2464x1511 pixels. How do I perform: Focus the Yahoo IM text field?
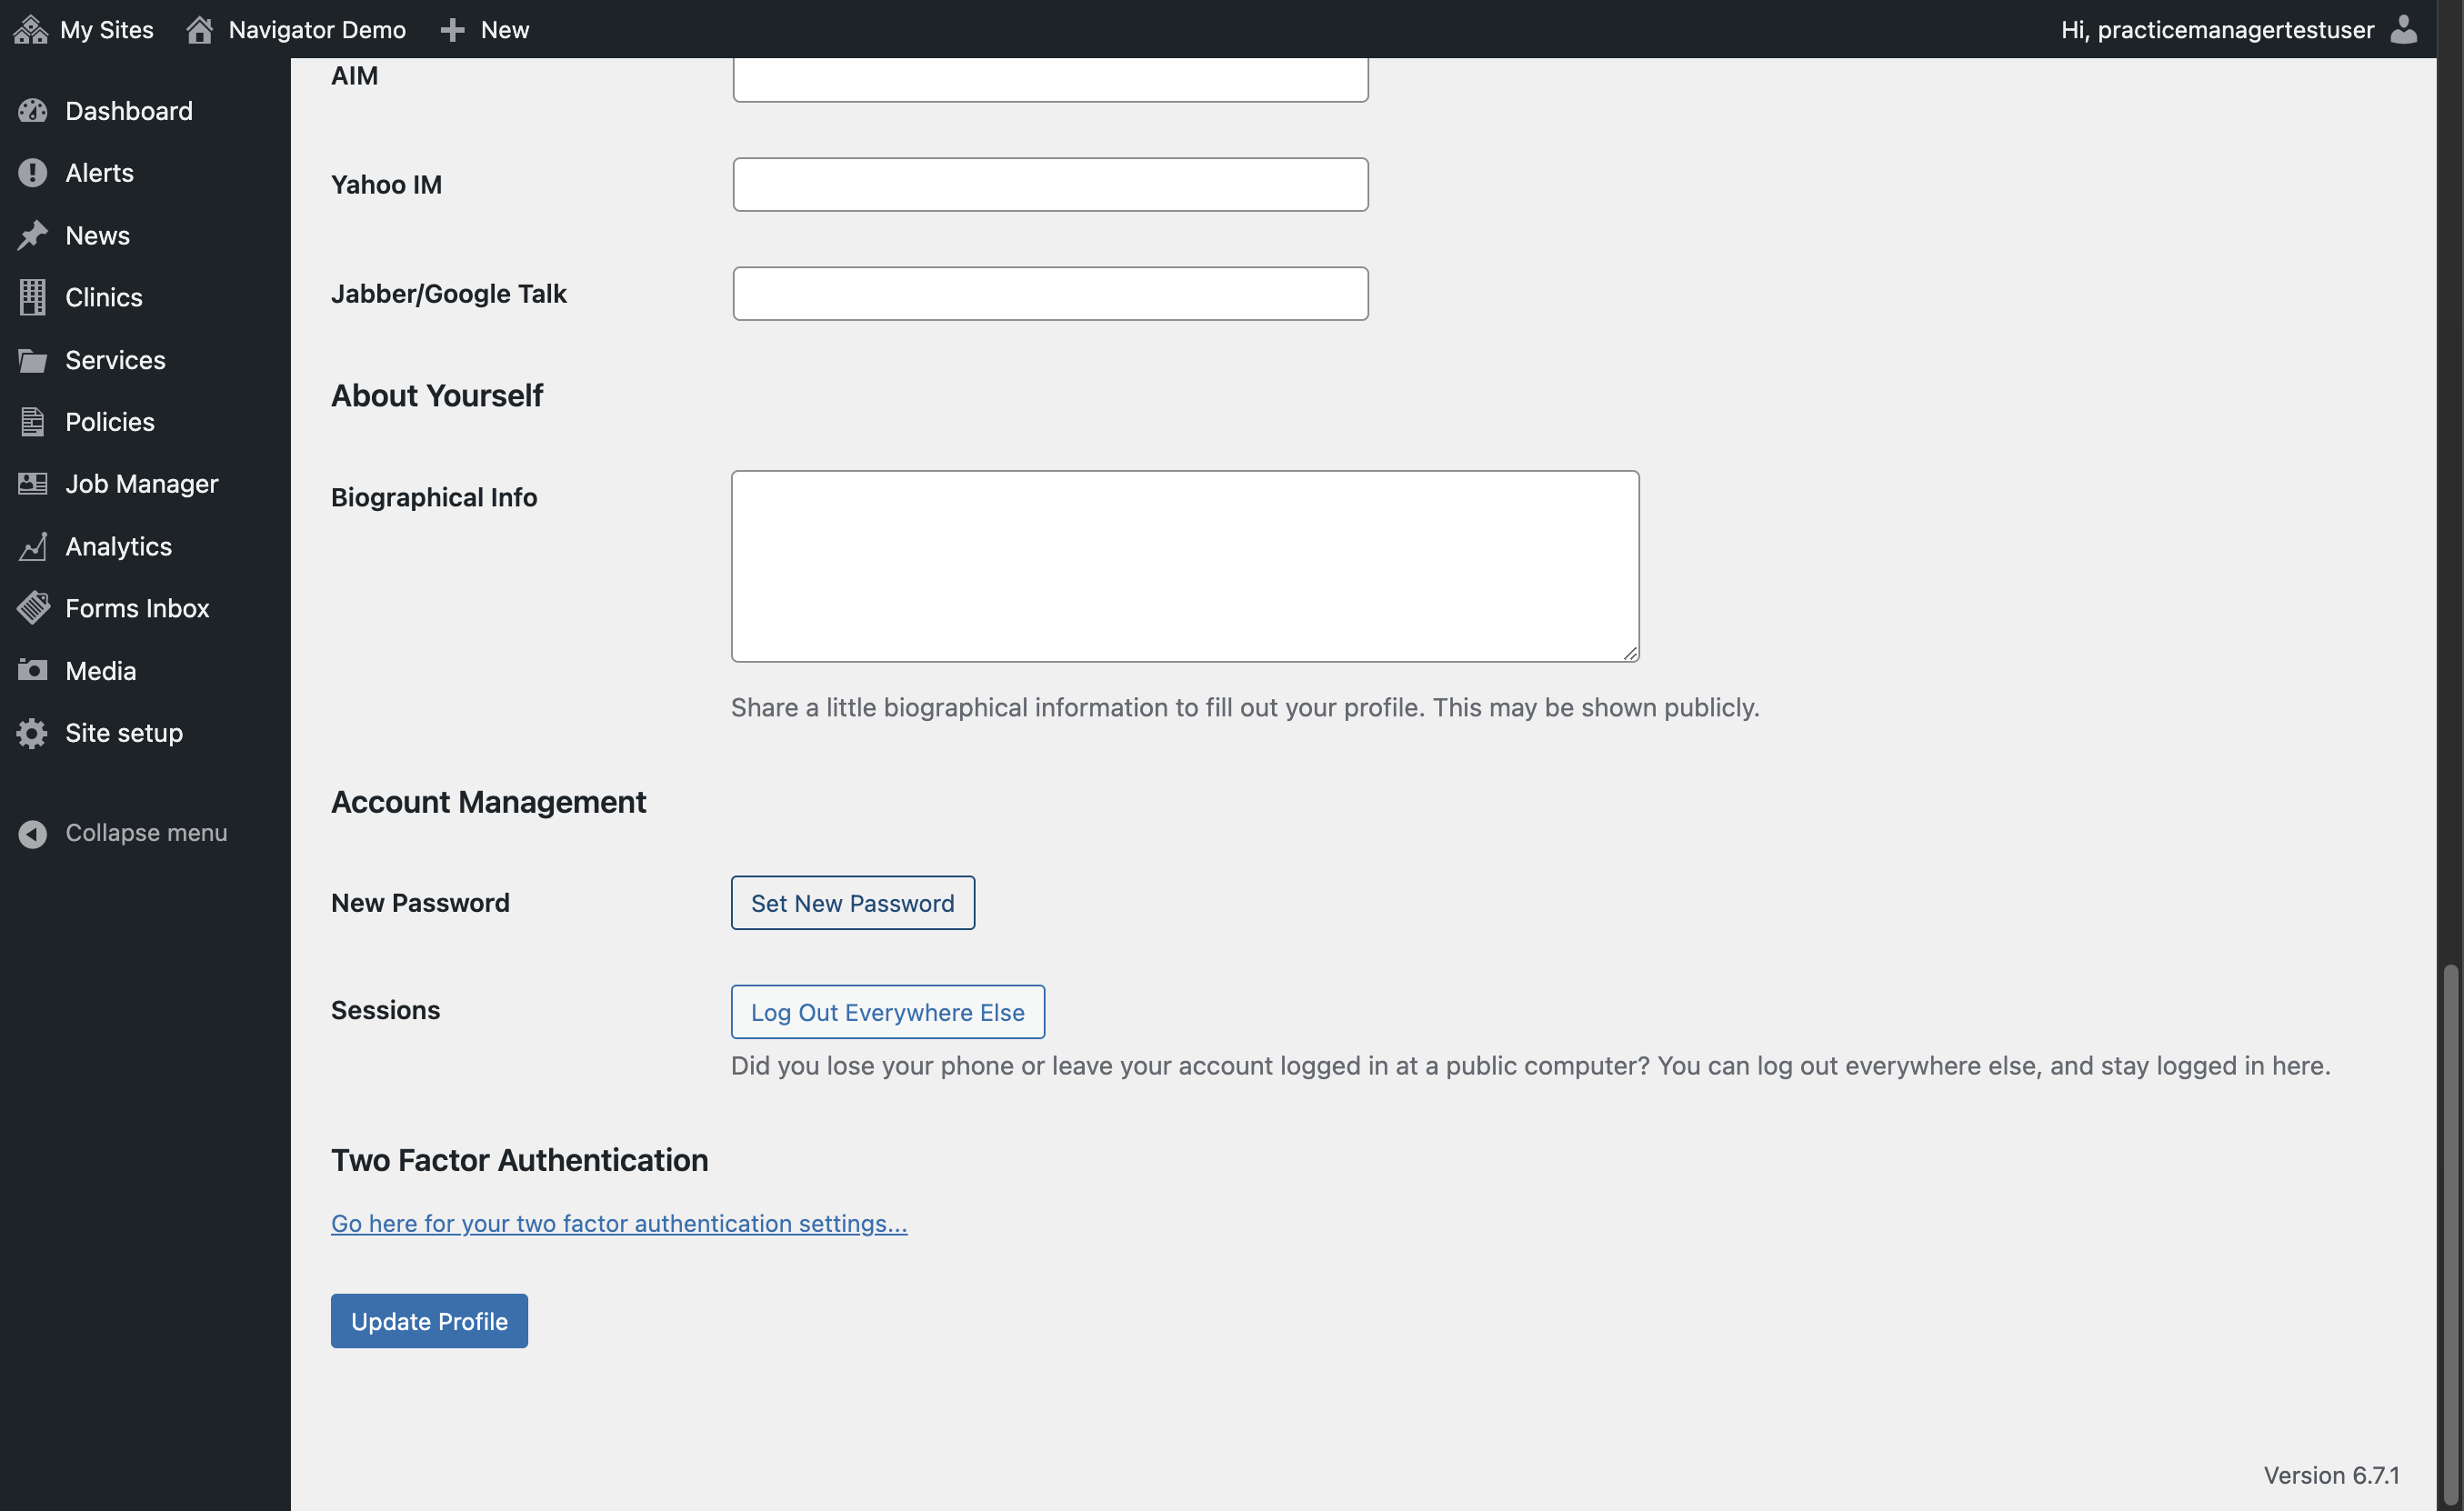tap(1050, 184)
